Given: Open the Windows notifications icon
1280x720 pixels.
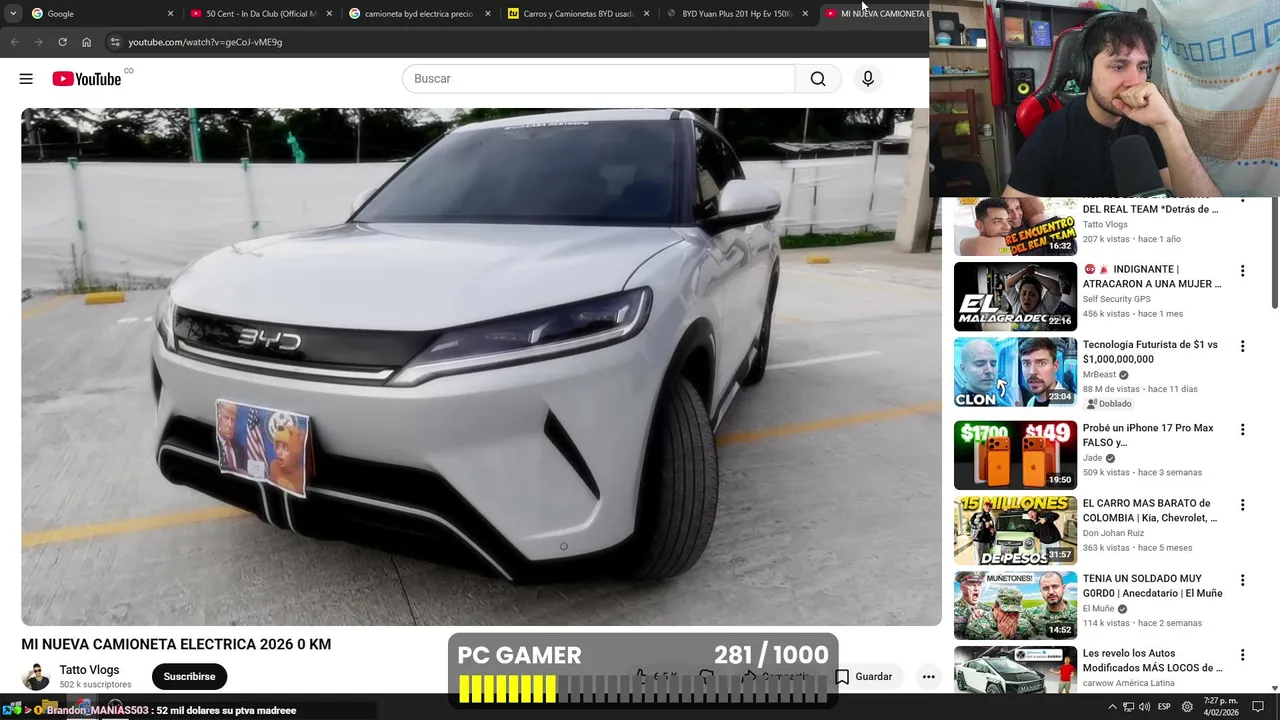Looking at the screenshot, I should tap(1258, 707).
